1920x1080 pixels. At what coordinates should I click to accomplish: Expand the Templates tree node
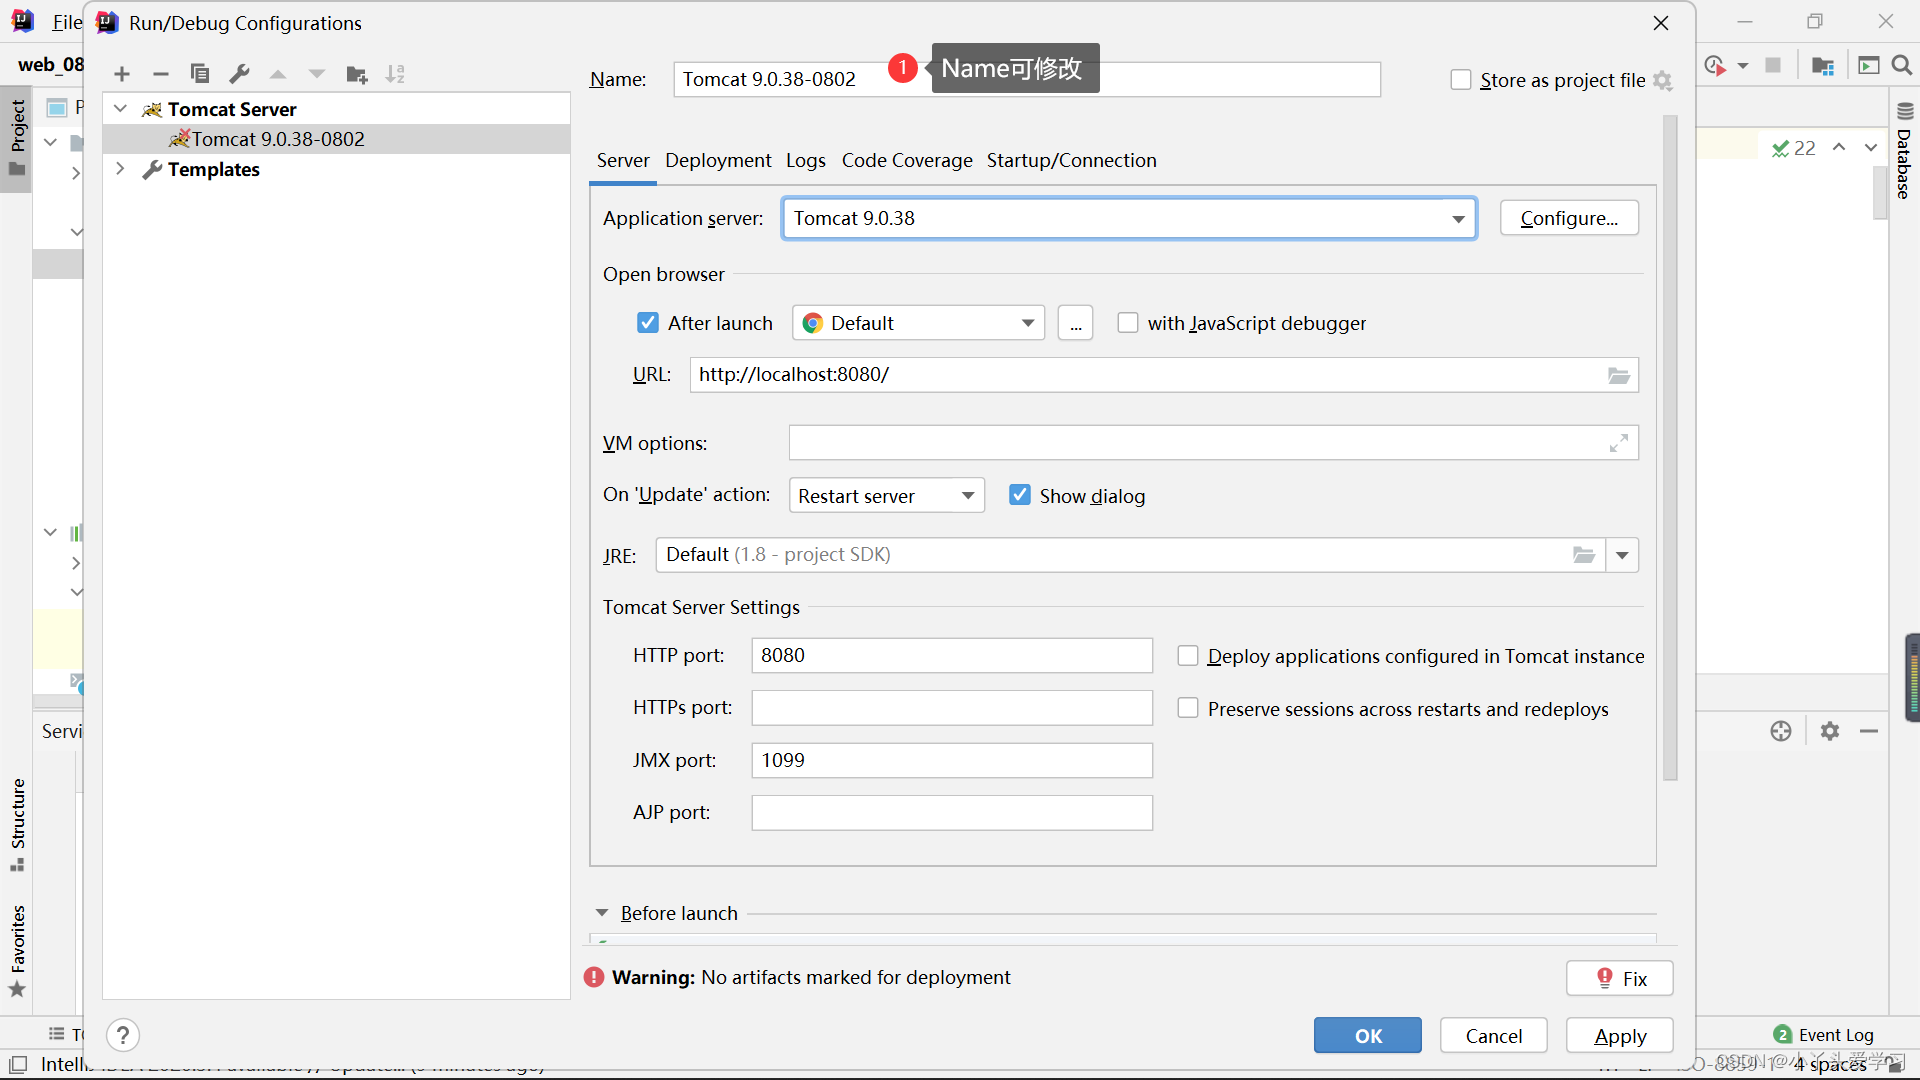click(120, 169)
